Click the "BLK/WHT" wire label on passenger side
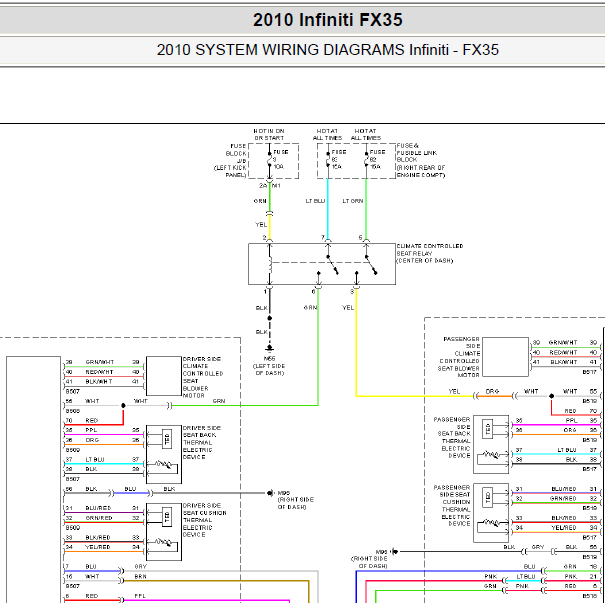Screen dimensions: 605x603 pos(563,362)
